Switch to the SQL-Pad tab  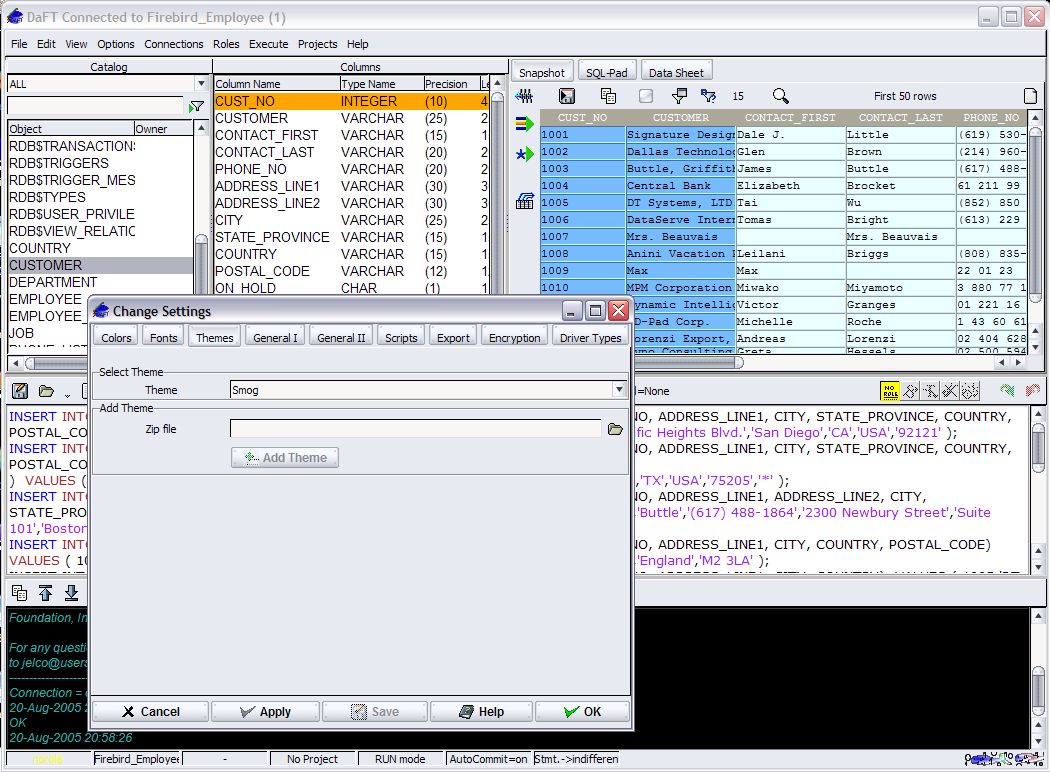click(606, 72)
